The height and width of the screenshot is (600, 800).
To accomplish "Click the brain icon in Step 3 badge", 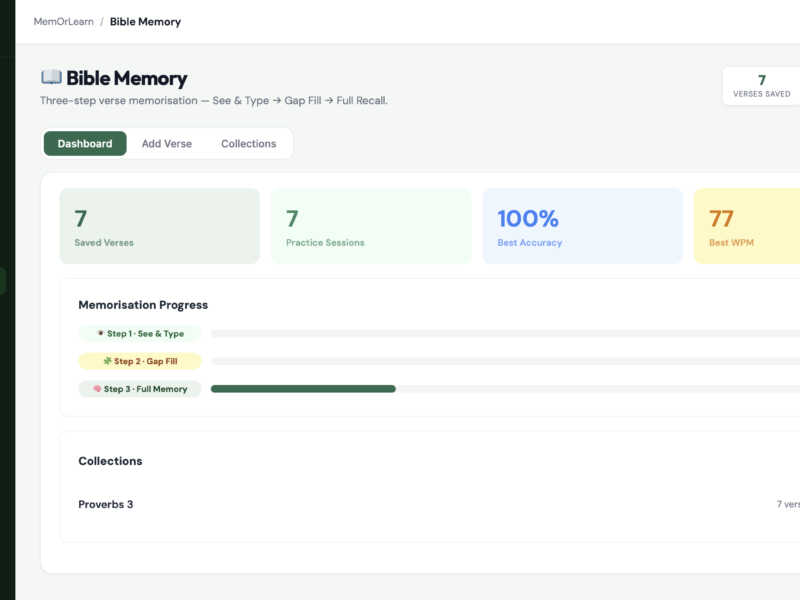I will (x=97, y=389).
